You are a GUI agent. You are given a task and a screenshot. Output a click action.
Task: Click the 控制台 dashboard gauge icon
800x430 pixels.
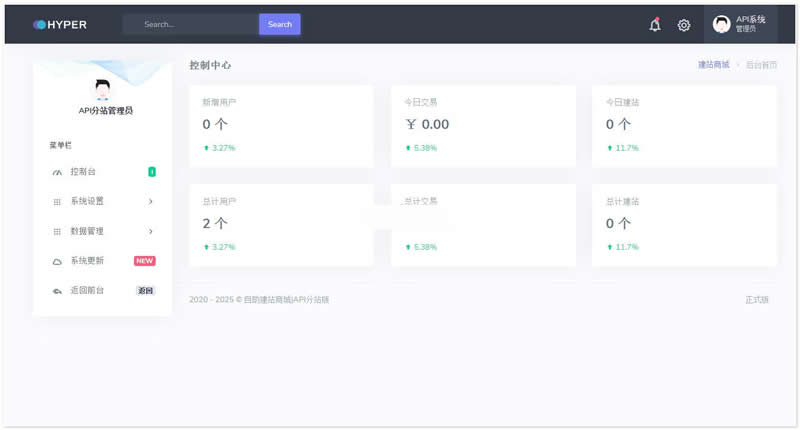57,172
